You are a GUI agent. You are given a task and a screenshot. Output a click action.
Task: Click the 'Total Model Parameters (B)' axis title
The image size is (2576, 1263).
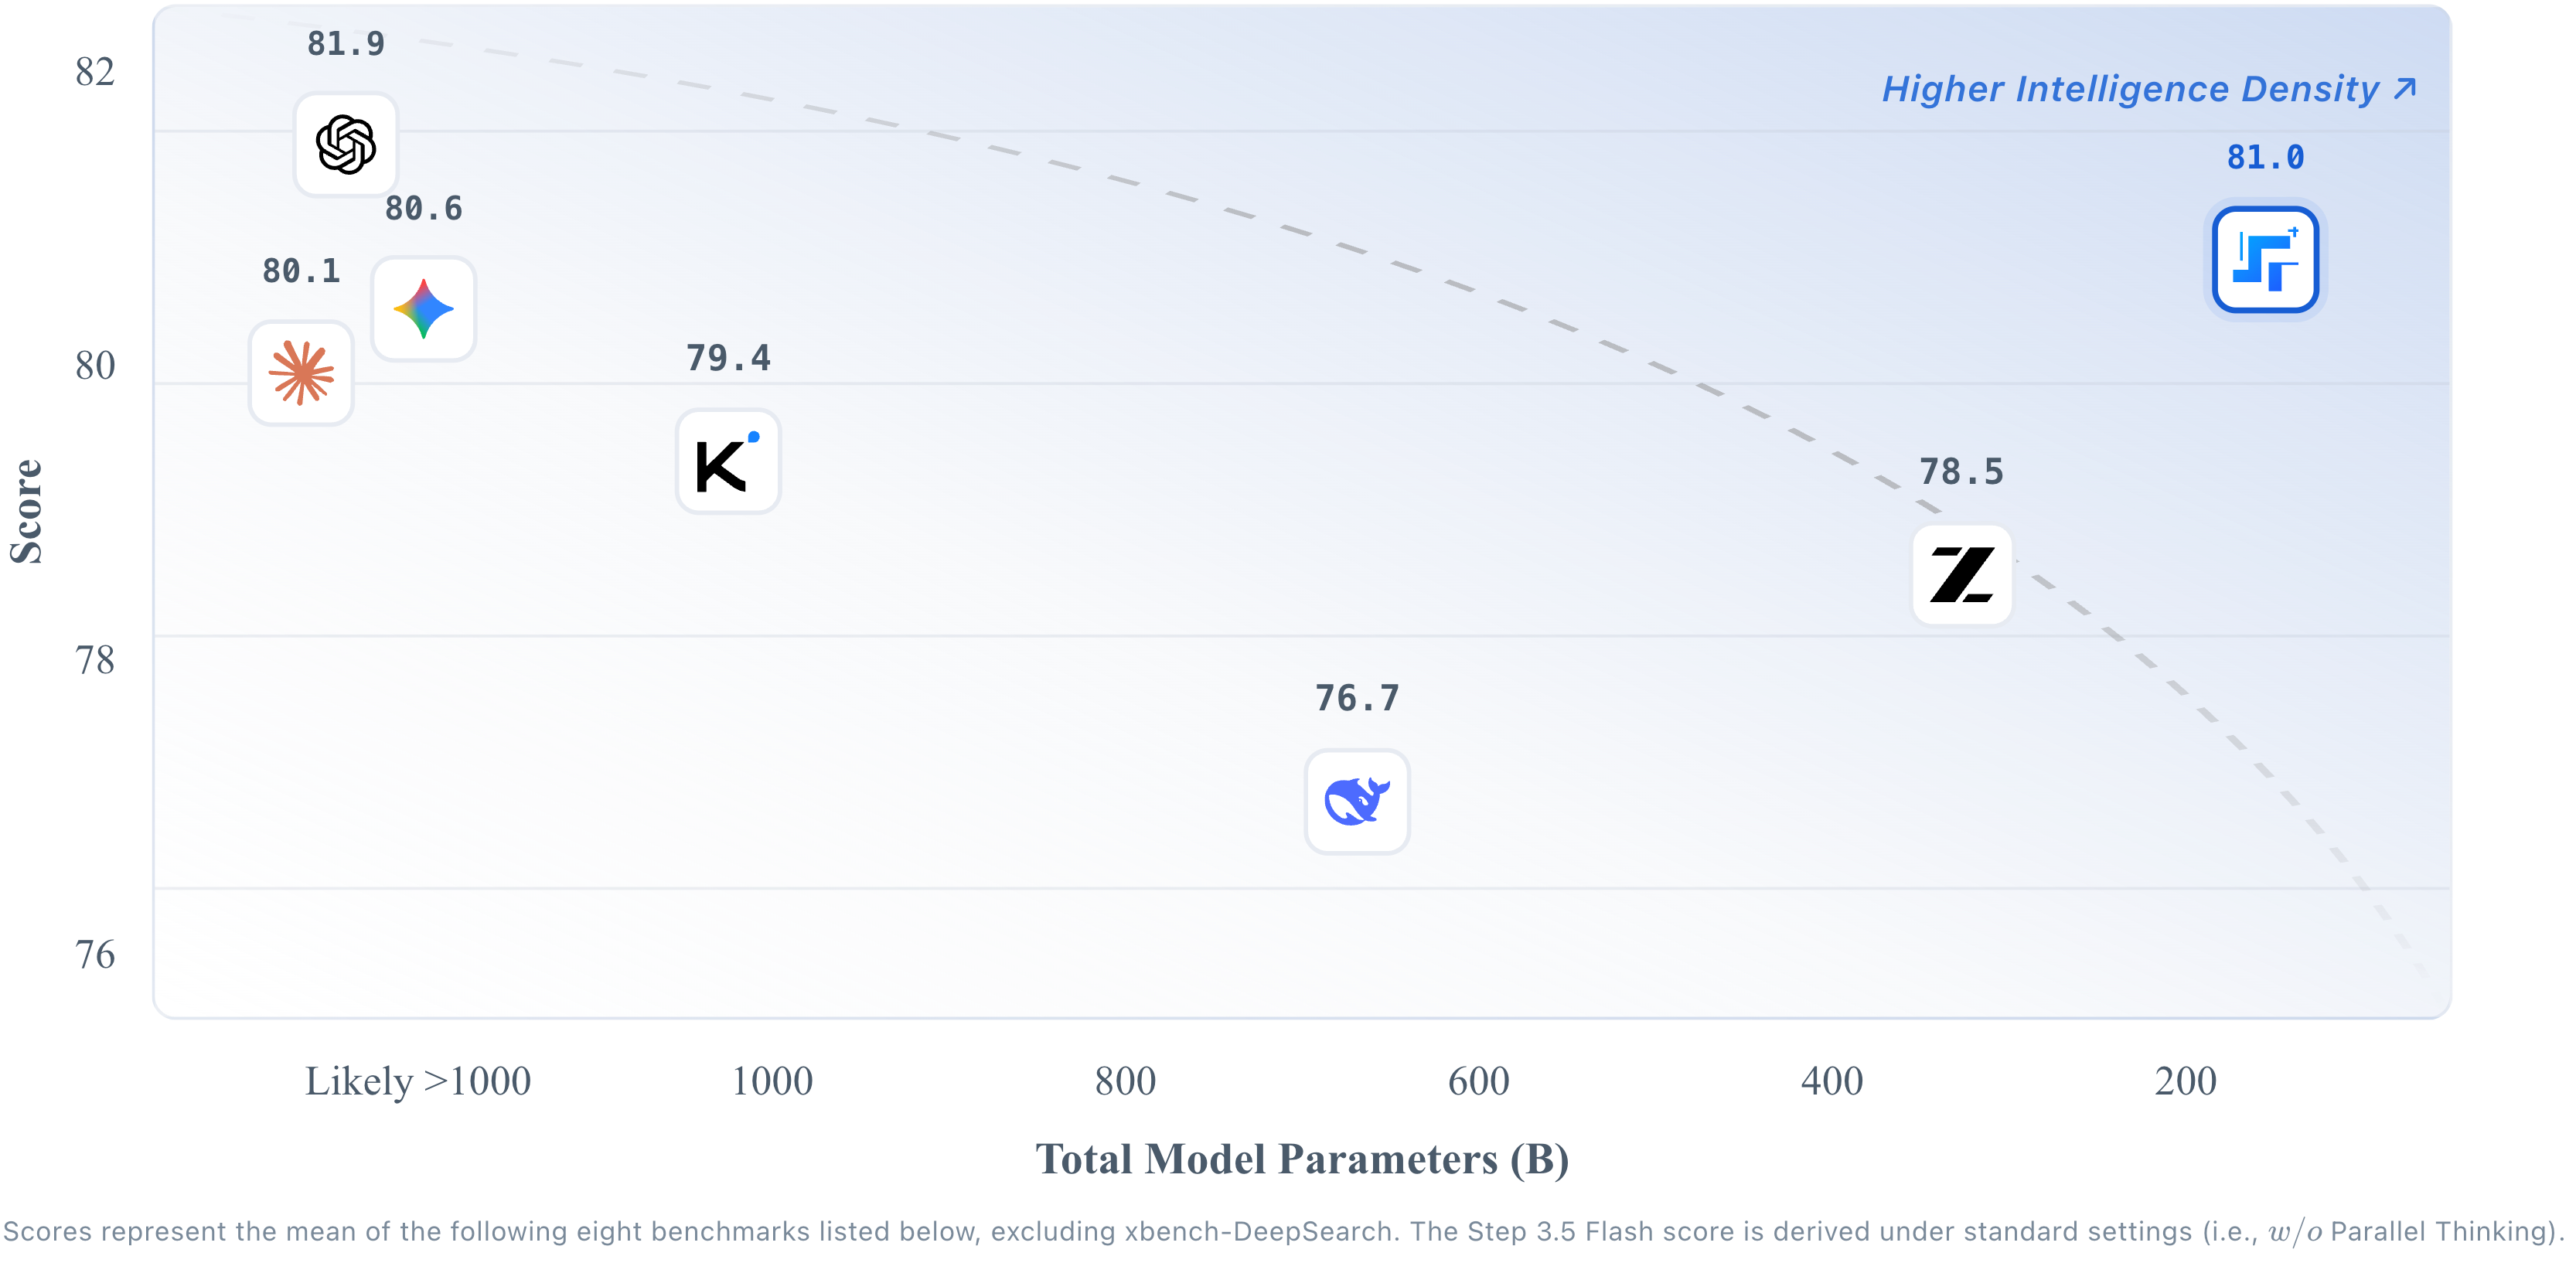1302,1159
